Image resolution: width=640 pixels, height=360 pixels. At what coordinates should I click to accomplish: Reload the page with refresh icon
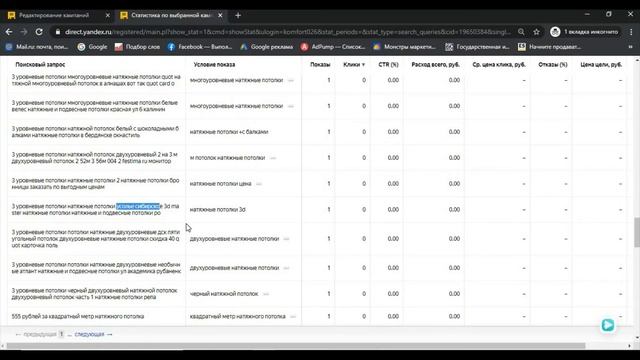click(x=39, y=32)
